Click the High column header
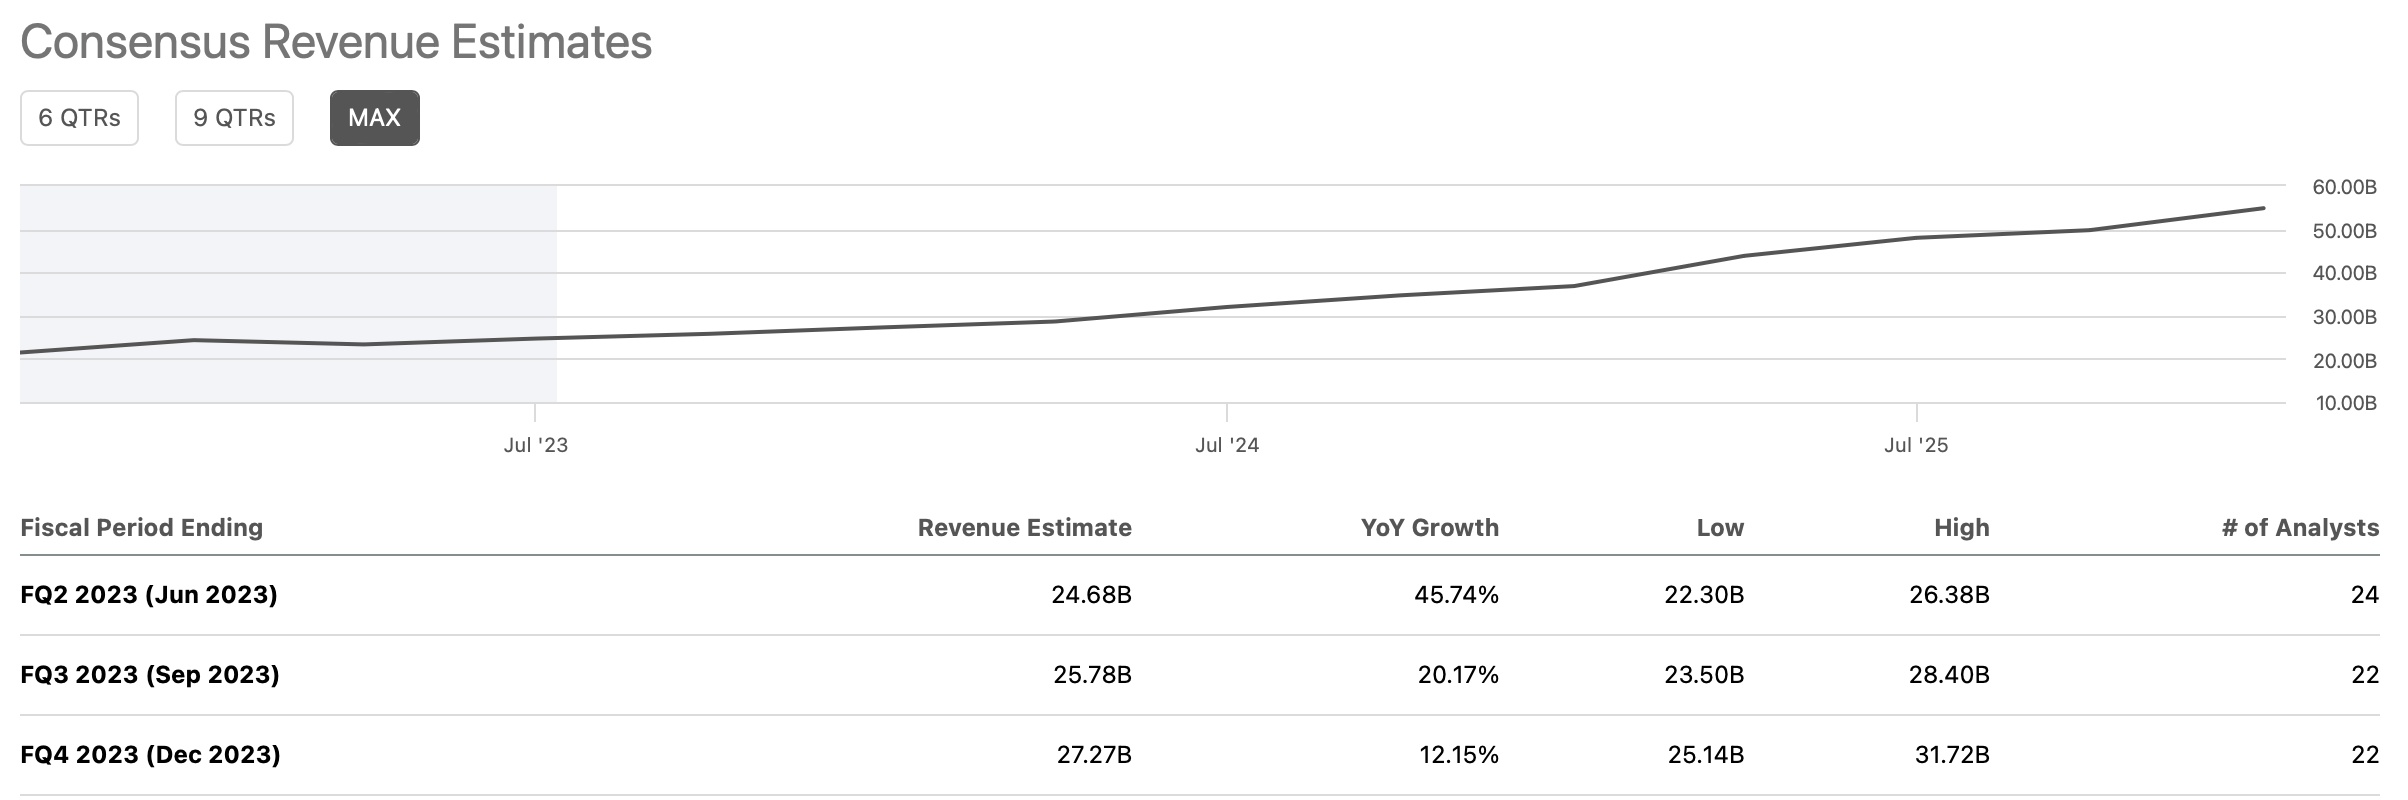 pyautogui.click(x=1961, y=527)
